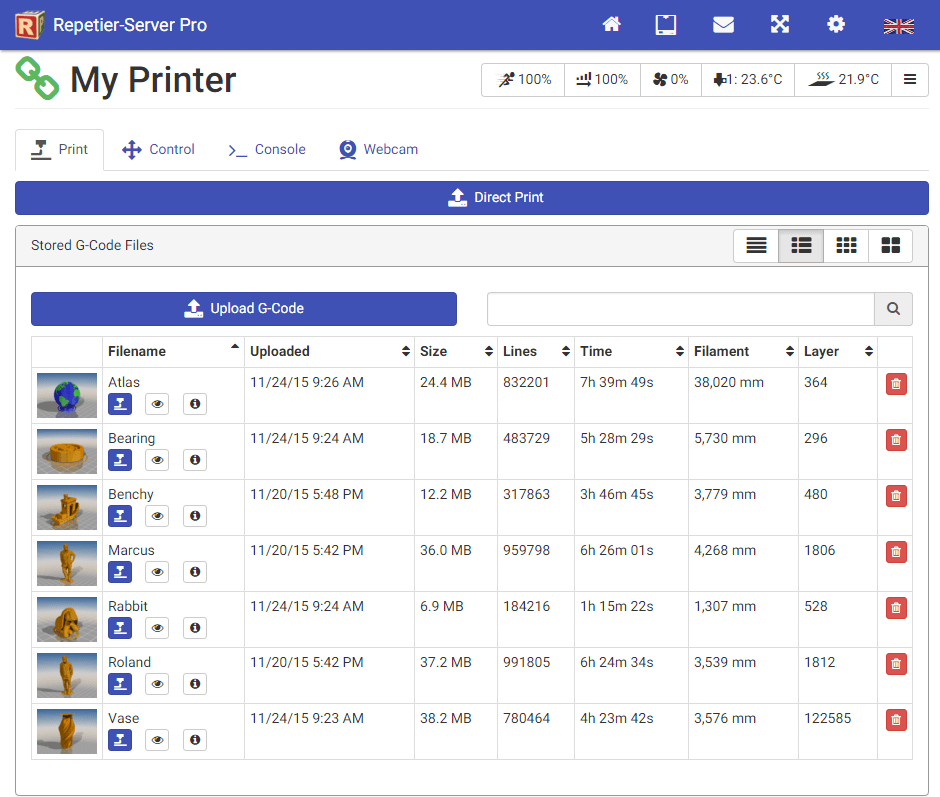Open the printer hamburger menu

pyautogui.click(x=910, y=80)
